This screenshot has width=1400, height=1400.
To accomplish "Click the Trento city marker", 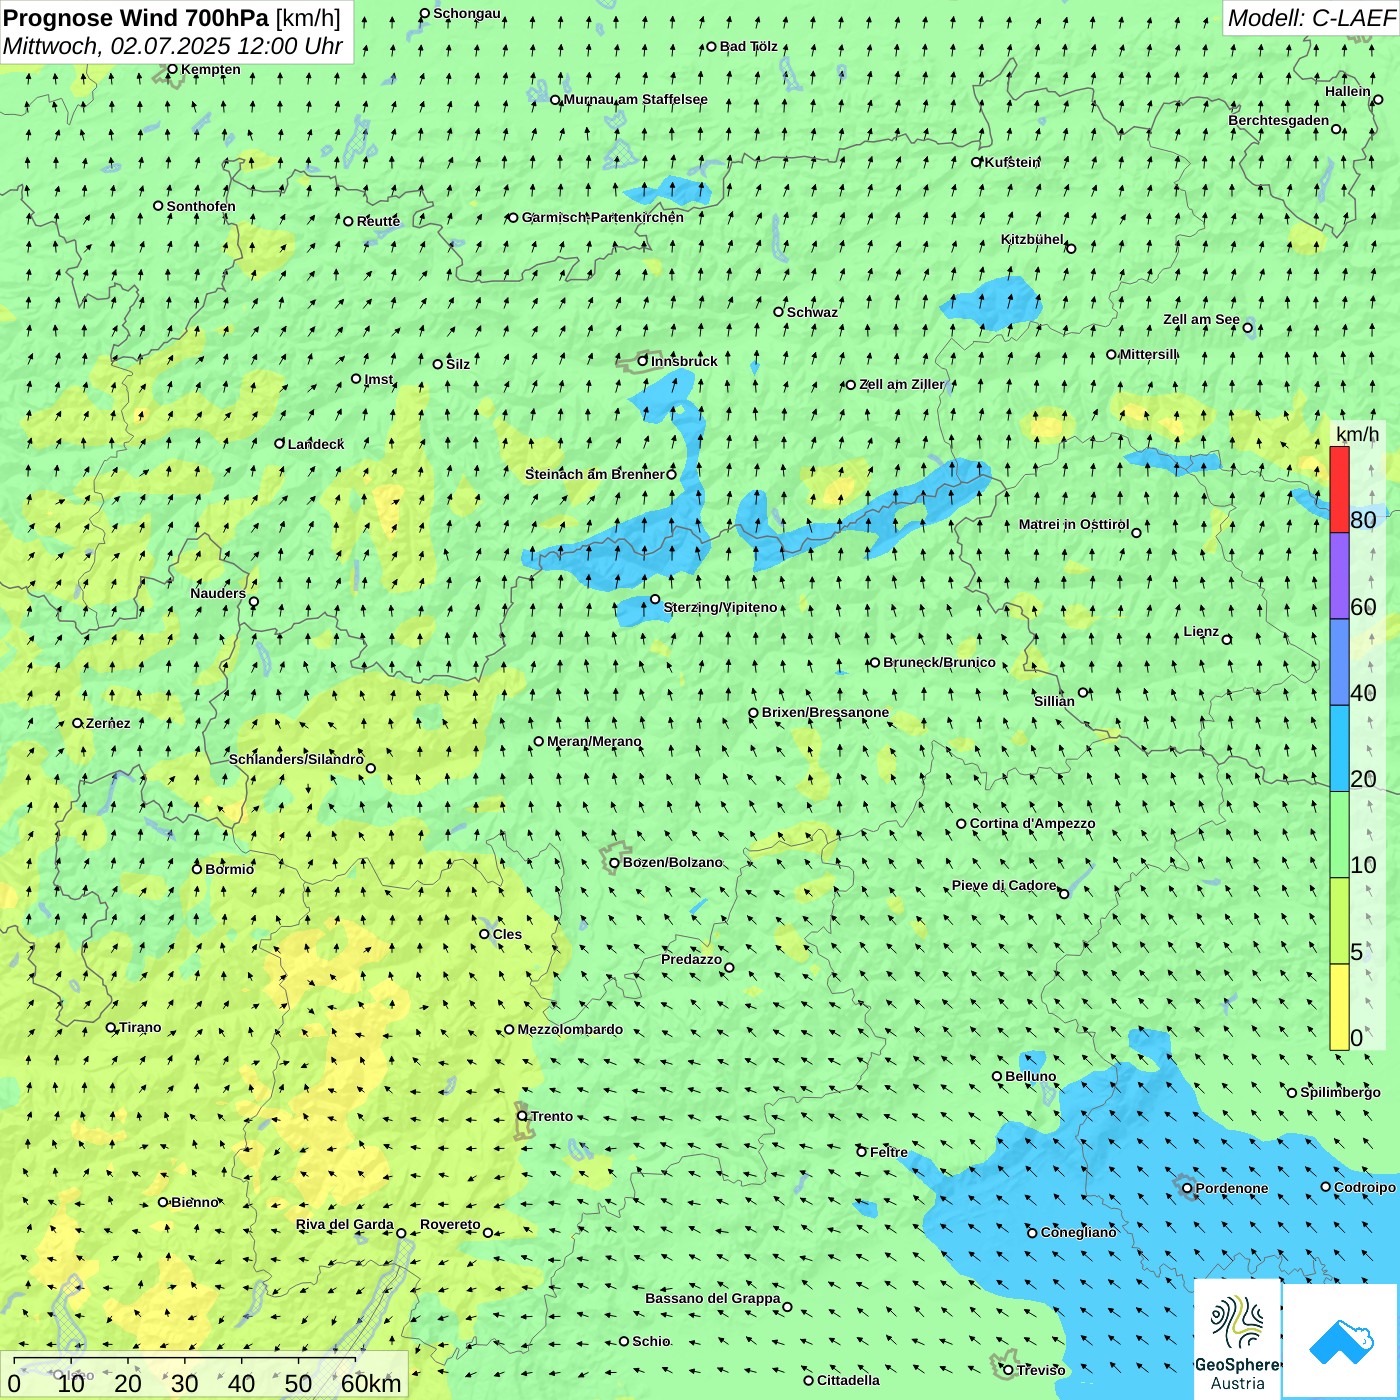I will 522,1116.
